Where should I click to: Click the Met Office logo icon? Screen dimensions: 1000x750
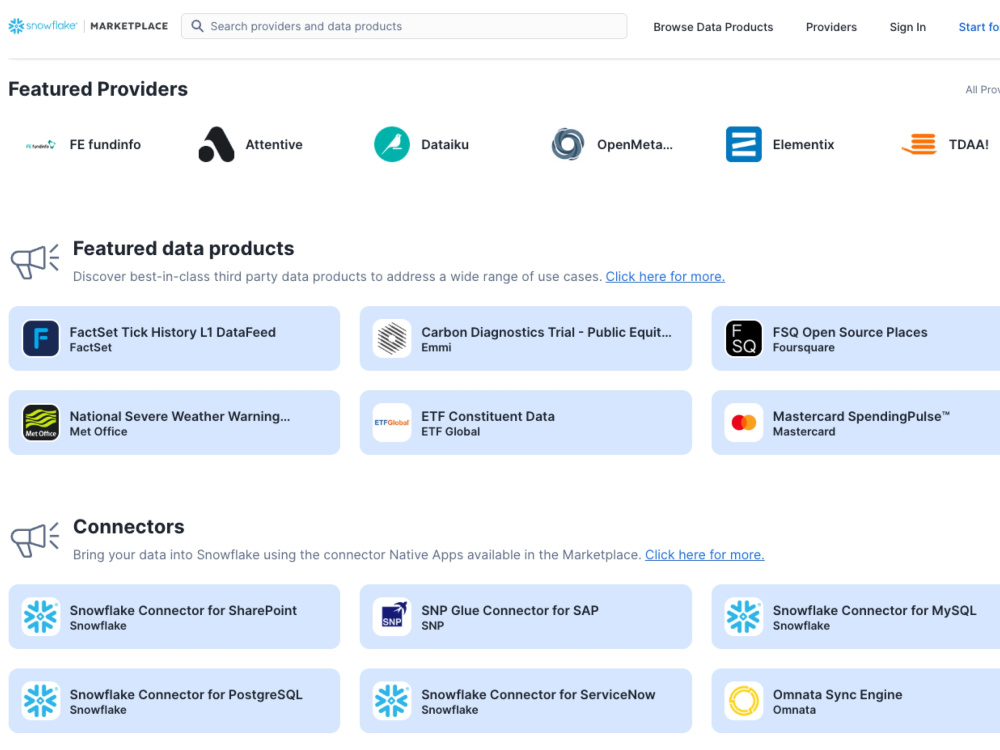pyautogui.click(x=41, y=423)
